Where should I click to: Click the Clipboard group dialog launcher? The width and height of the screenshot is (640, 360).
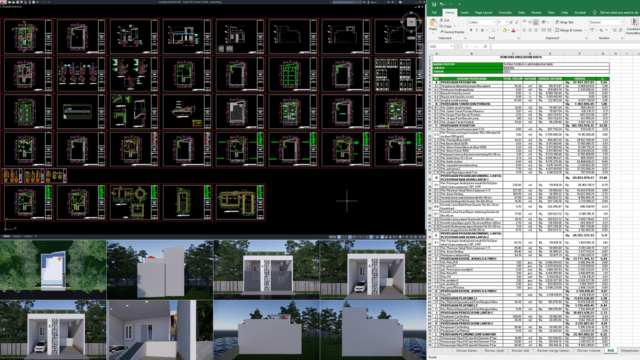pos(465,38)
